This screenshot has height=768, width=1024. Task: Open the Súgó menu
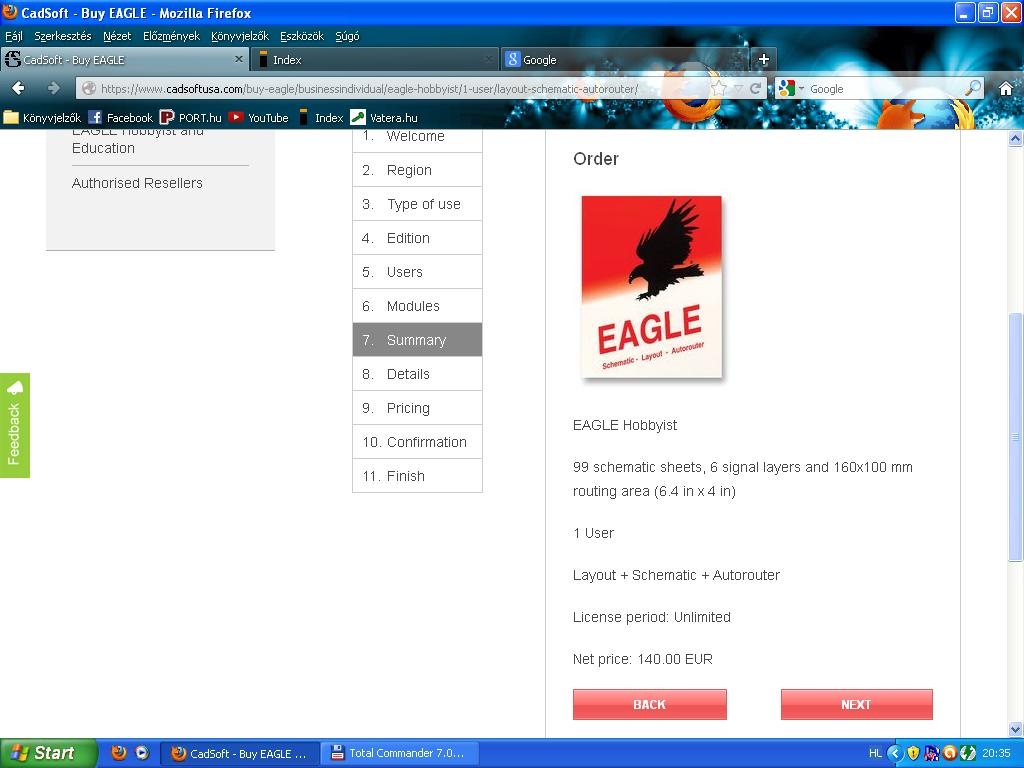click(347, 36)
